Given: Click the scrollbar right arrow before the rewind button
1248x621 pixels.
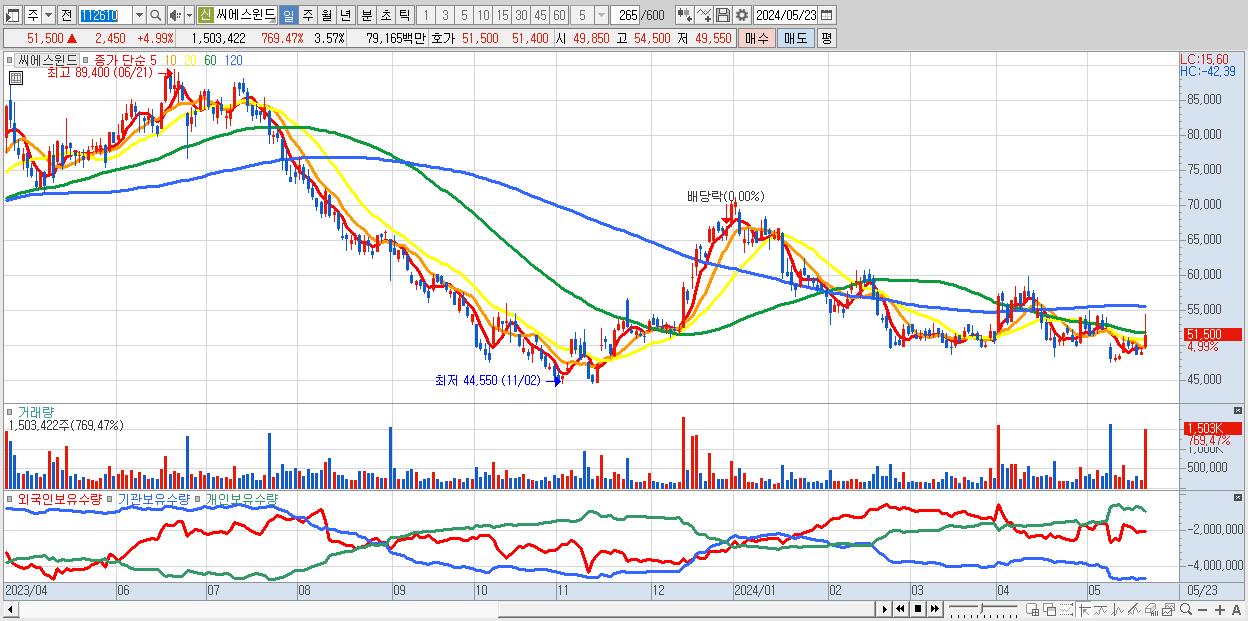Looking at the screenshot, I should pos(883,609).
